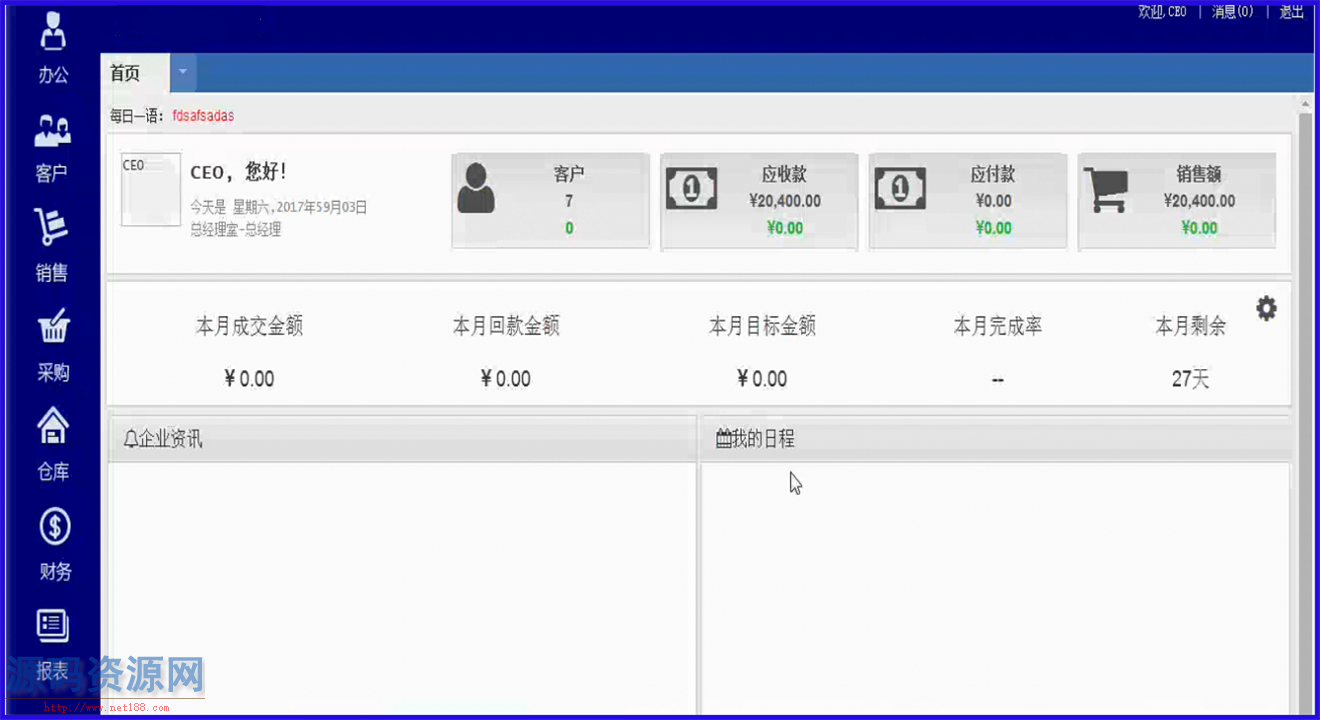Open the 客户 summary card title
This screenshot has width=1320, height=720.
569,174
